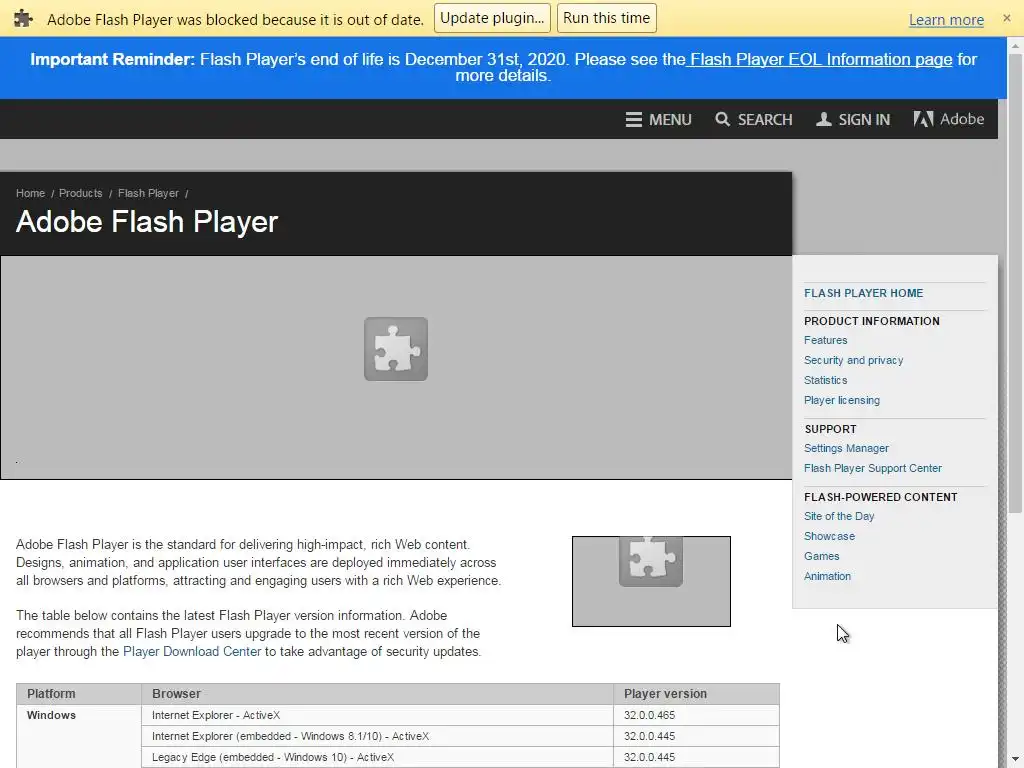Go to Products breadcrumb
Image resolution: width=1024 pixels, height=768 pixels.
pyautogui.click(x=80, y=193)
